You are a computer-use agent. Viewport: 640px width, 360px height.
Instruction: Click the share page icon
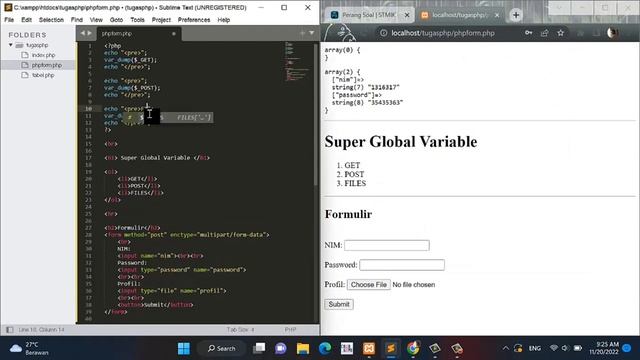(x=544, y=33)
